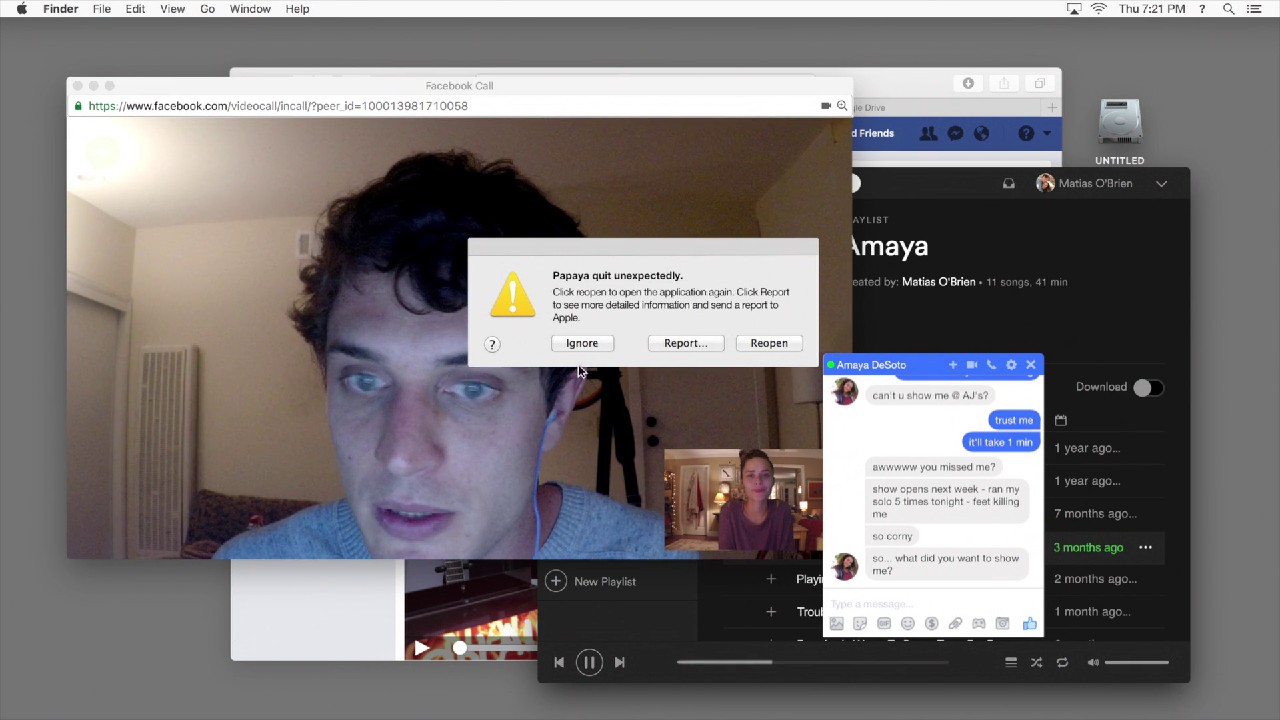Mute with the speaker icon in music player
The width and height of the screenshot is (1280, 720).
1092,662
